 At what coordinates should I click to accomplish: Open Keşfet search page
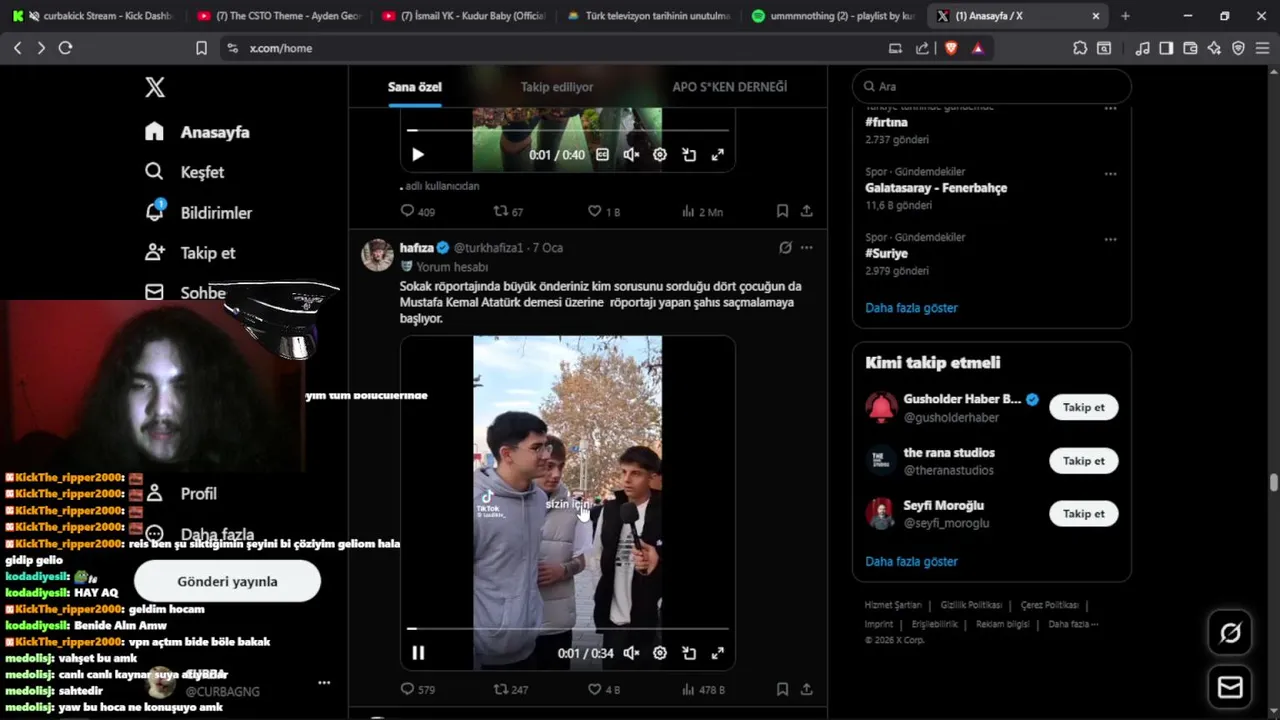[x=185, y=172]
